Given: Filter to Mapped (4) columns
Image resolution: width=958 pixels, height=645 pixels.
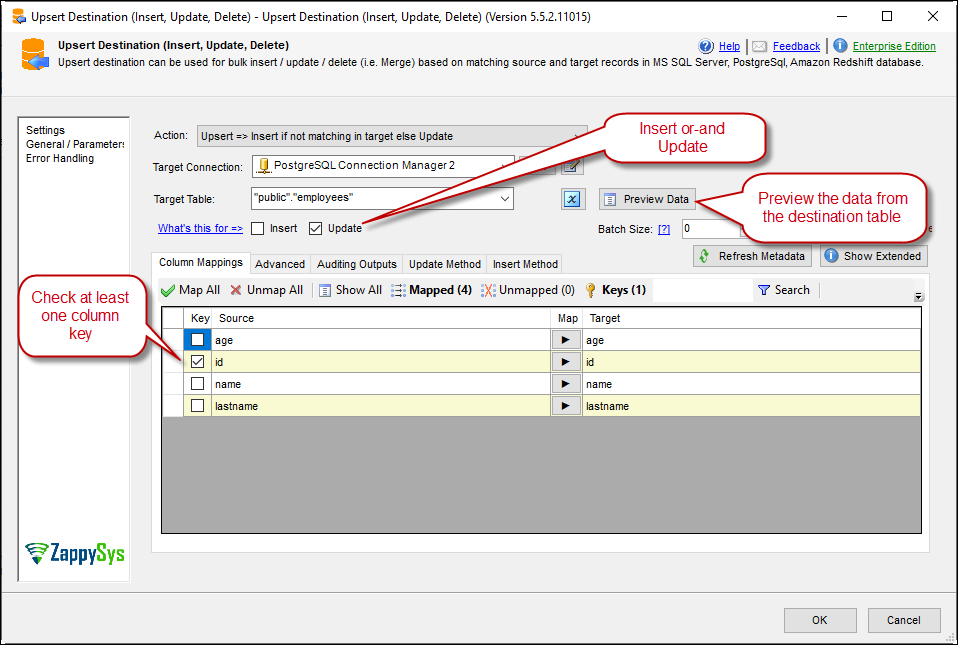Looking at the screenshot, I should [x=431, y=290].
